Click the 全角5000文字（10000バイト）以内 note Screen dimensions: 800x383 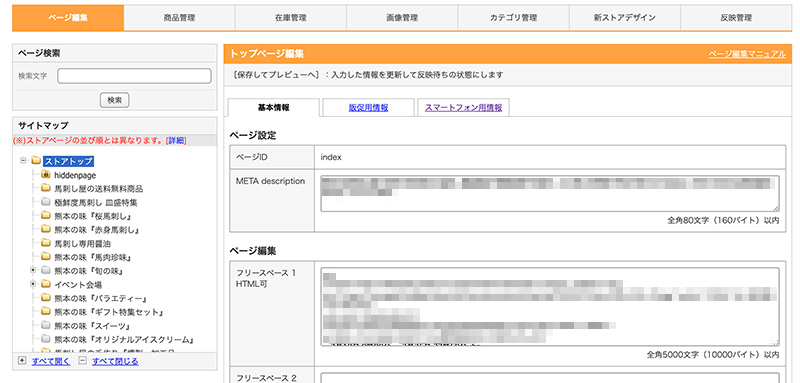point(713,354)
